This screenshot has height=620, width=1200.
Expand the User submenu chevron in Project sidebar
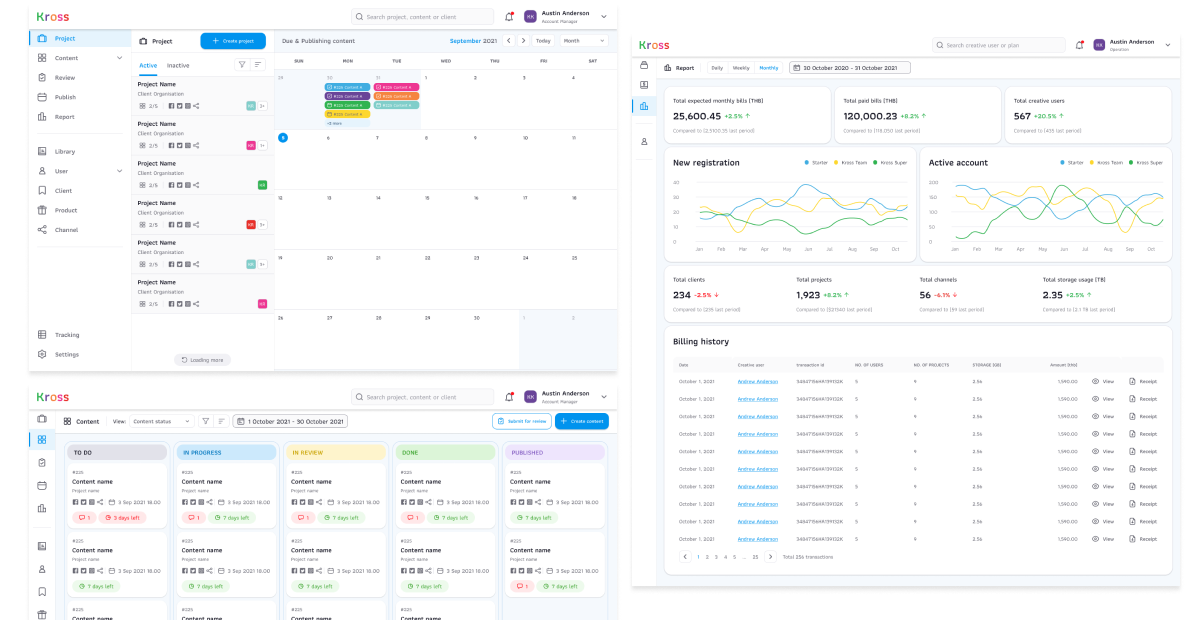click(120, 171)
